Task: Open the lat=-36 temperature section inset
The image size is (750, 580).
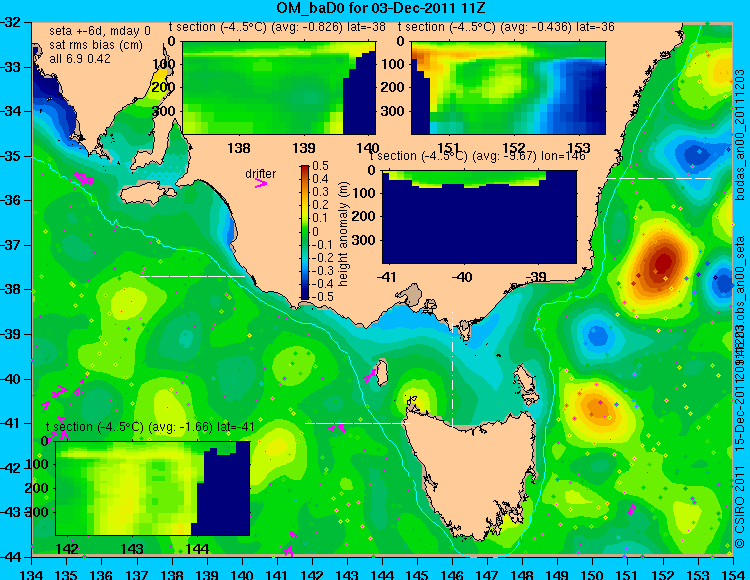Action: [x=508, y=88]
